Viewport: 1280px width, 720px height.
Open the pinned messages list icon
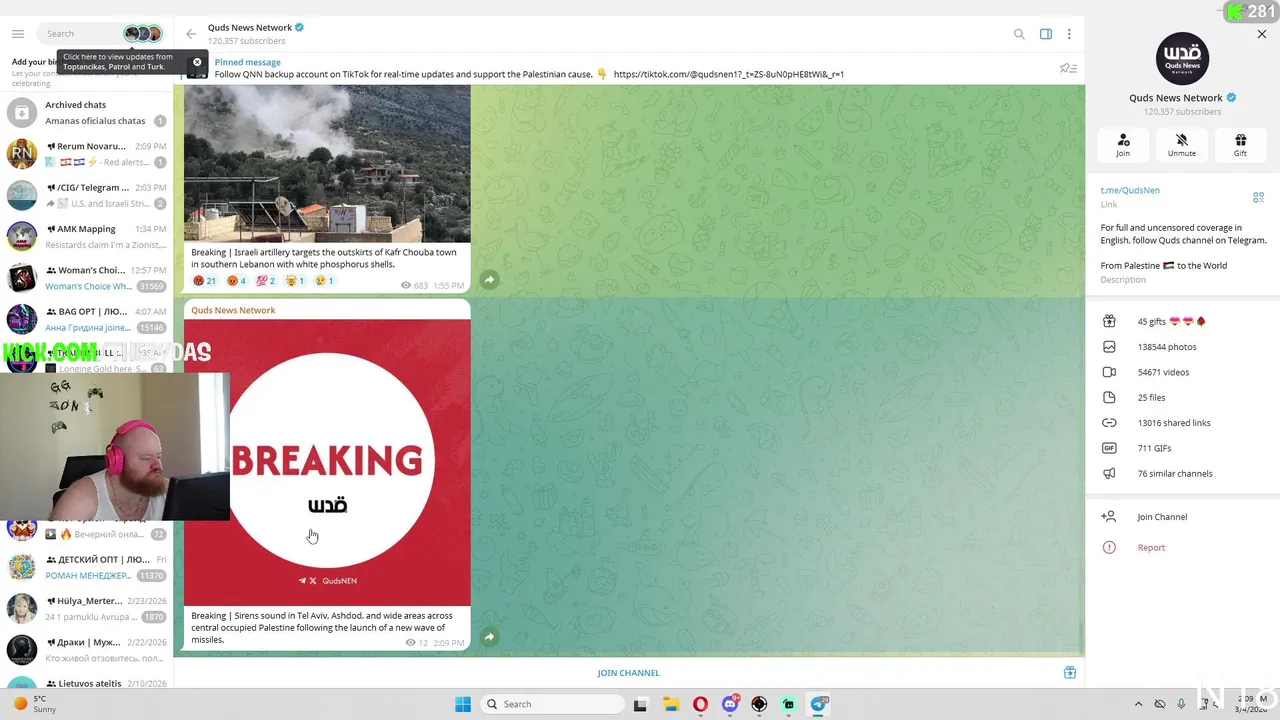pos(1068,68)
